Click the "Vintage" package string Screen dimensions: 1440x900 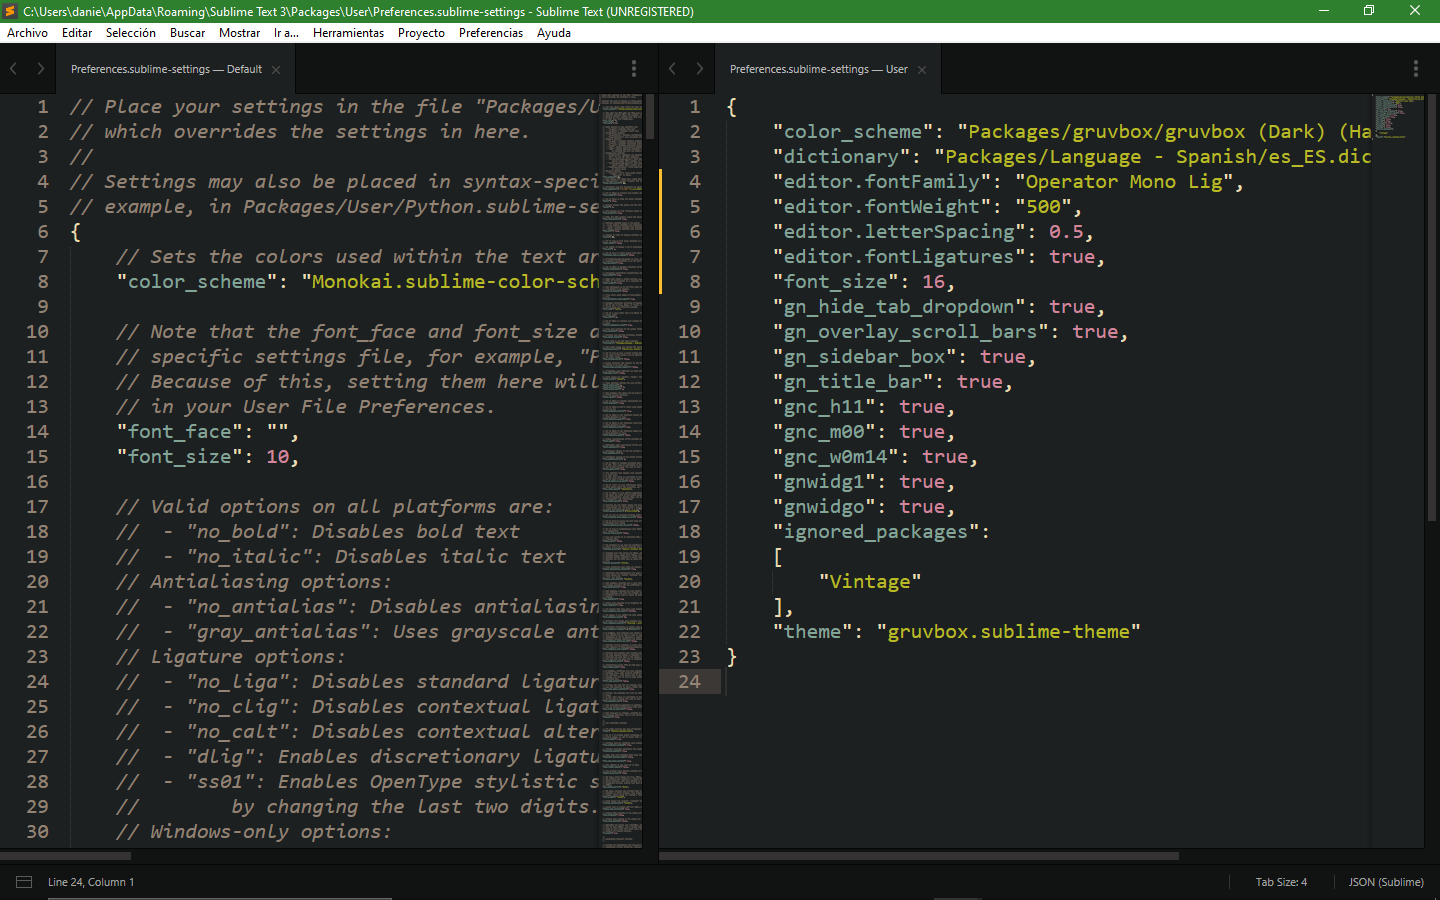tap(869, 582)
